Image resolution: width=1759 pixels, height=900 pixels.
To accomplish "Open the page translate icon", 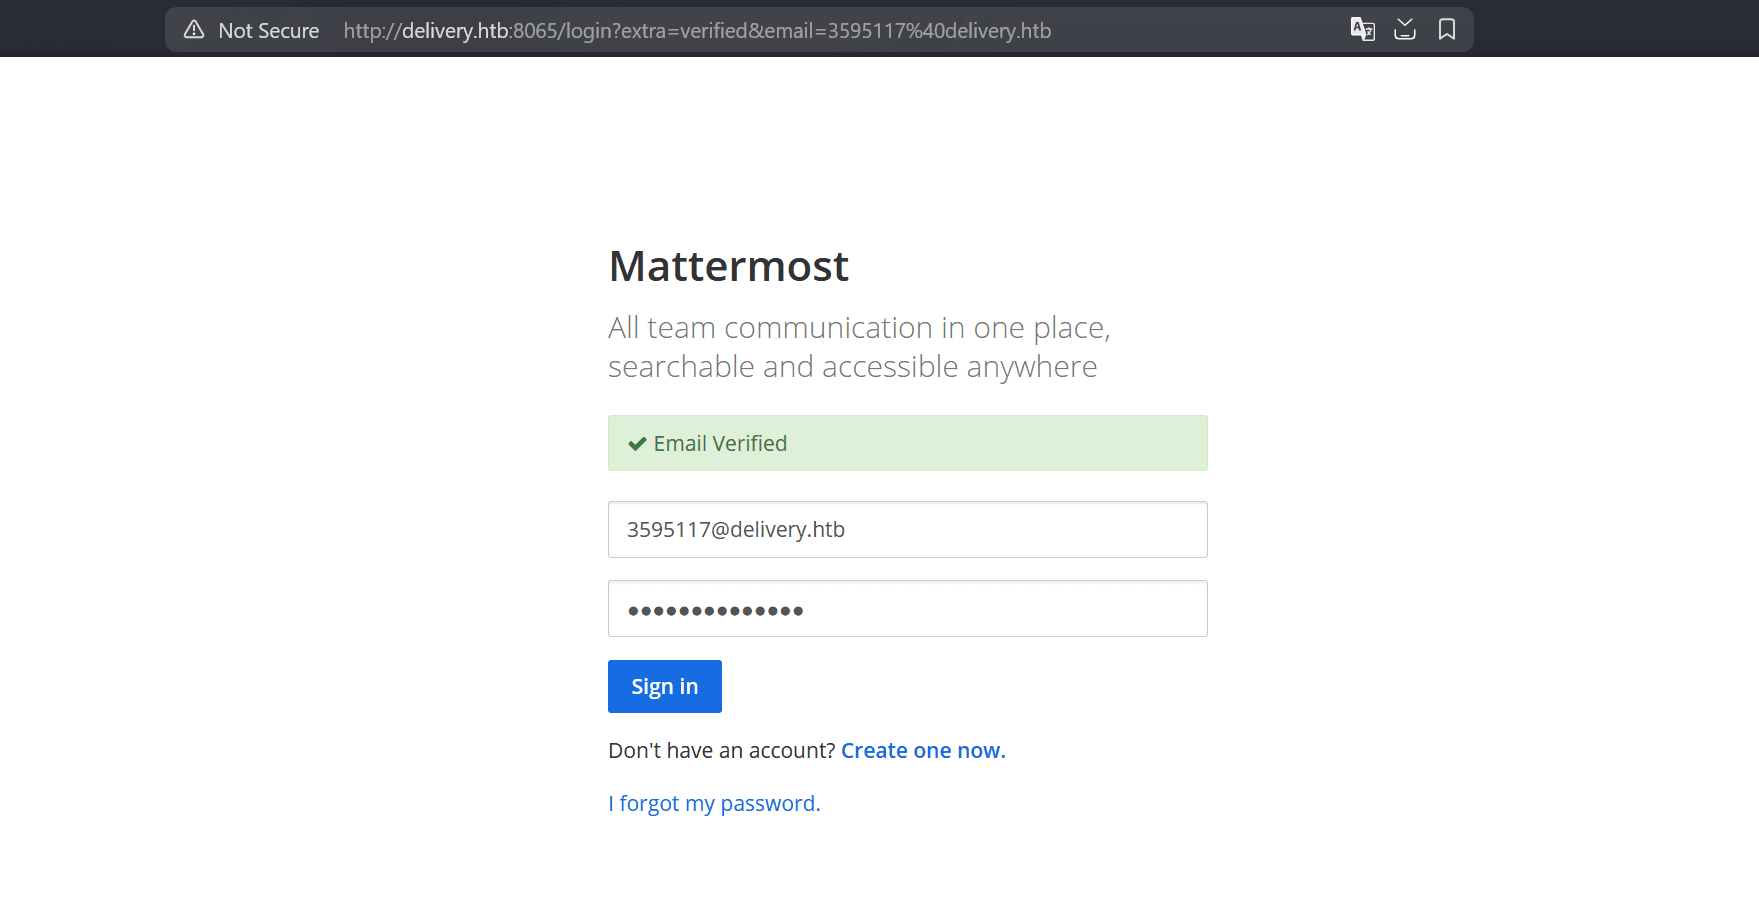I will (x=1362, y=30).
